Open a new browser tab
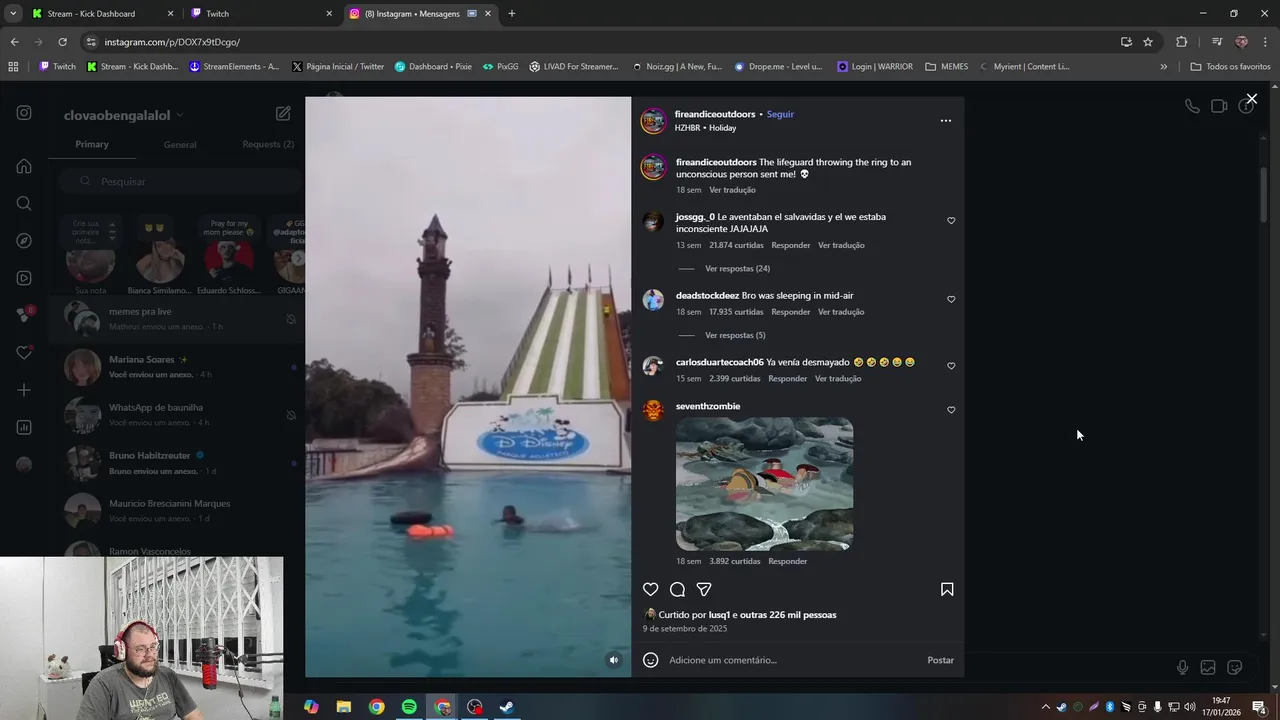Image resolution: width=1280 pixels, height=720 pixels. pyautogui.click(x=511, y=13)
